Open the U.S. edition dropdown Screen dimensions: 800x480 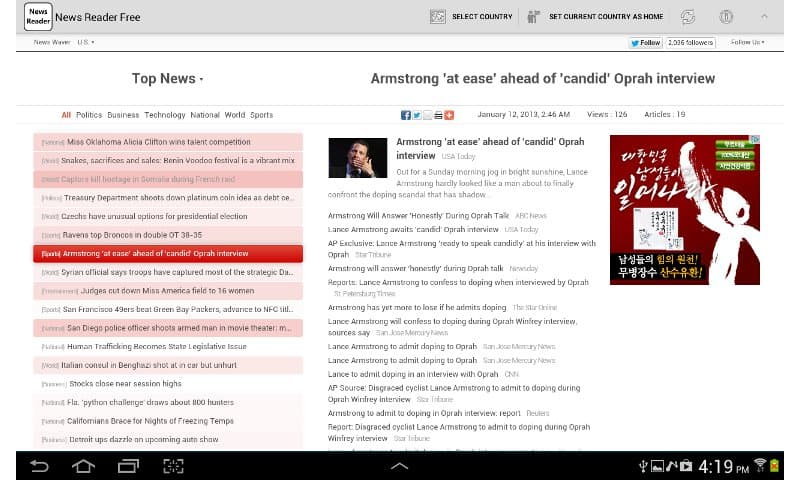[86, 42]
